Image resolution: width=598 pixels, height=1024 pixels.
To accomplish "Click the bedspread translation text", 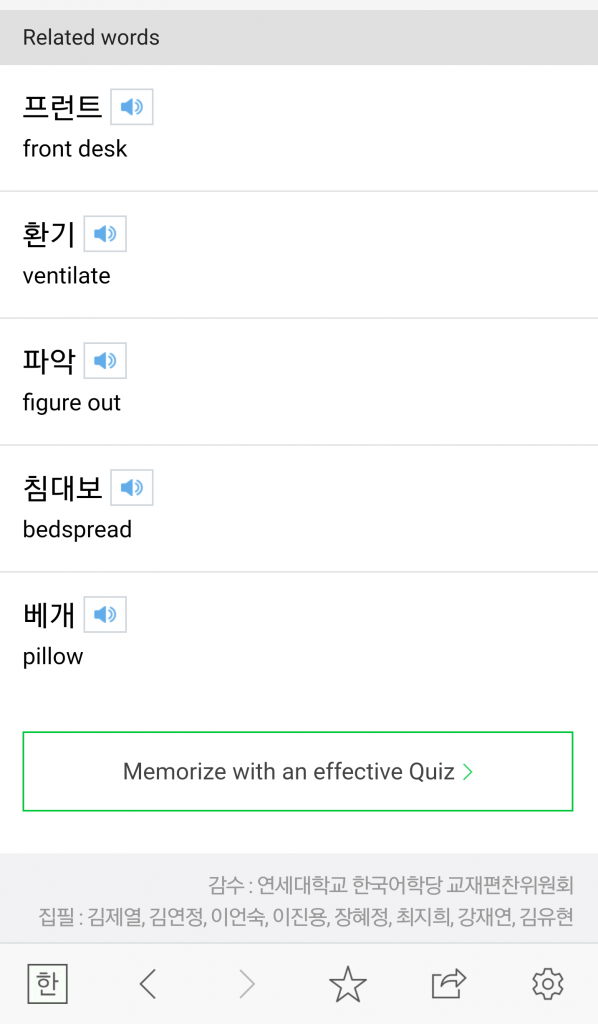I will coord(77,529).
